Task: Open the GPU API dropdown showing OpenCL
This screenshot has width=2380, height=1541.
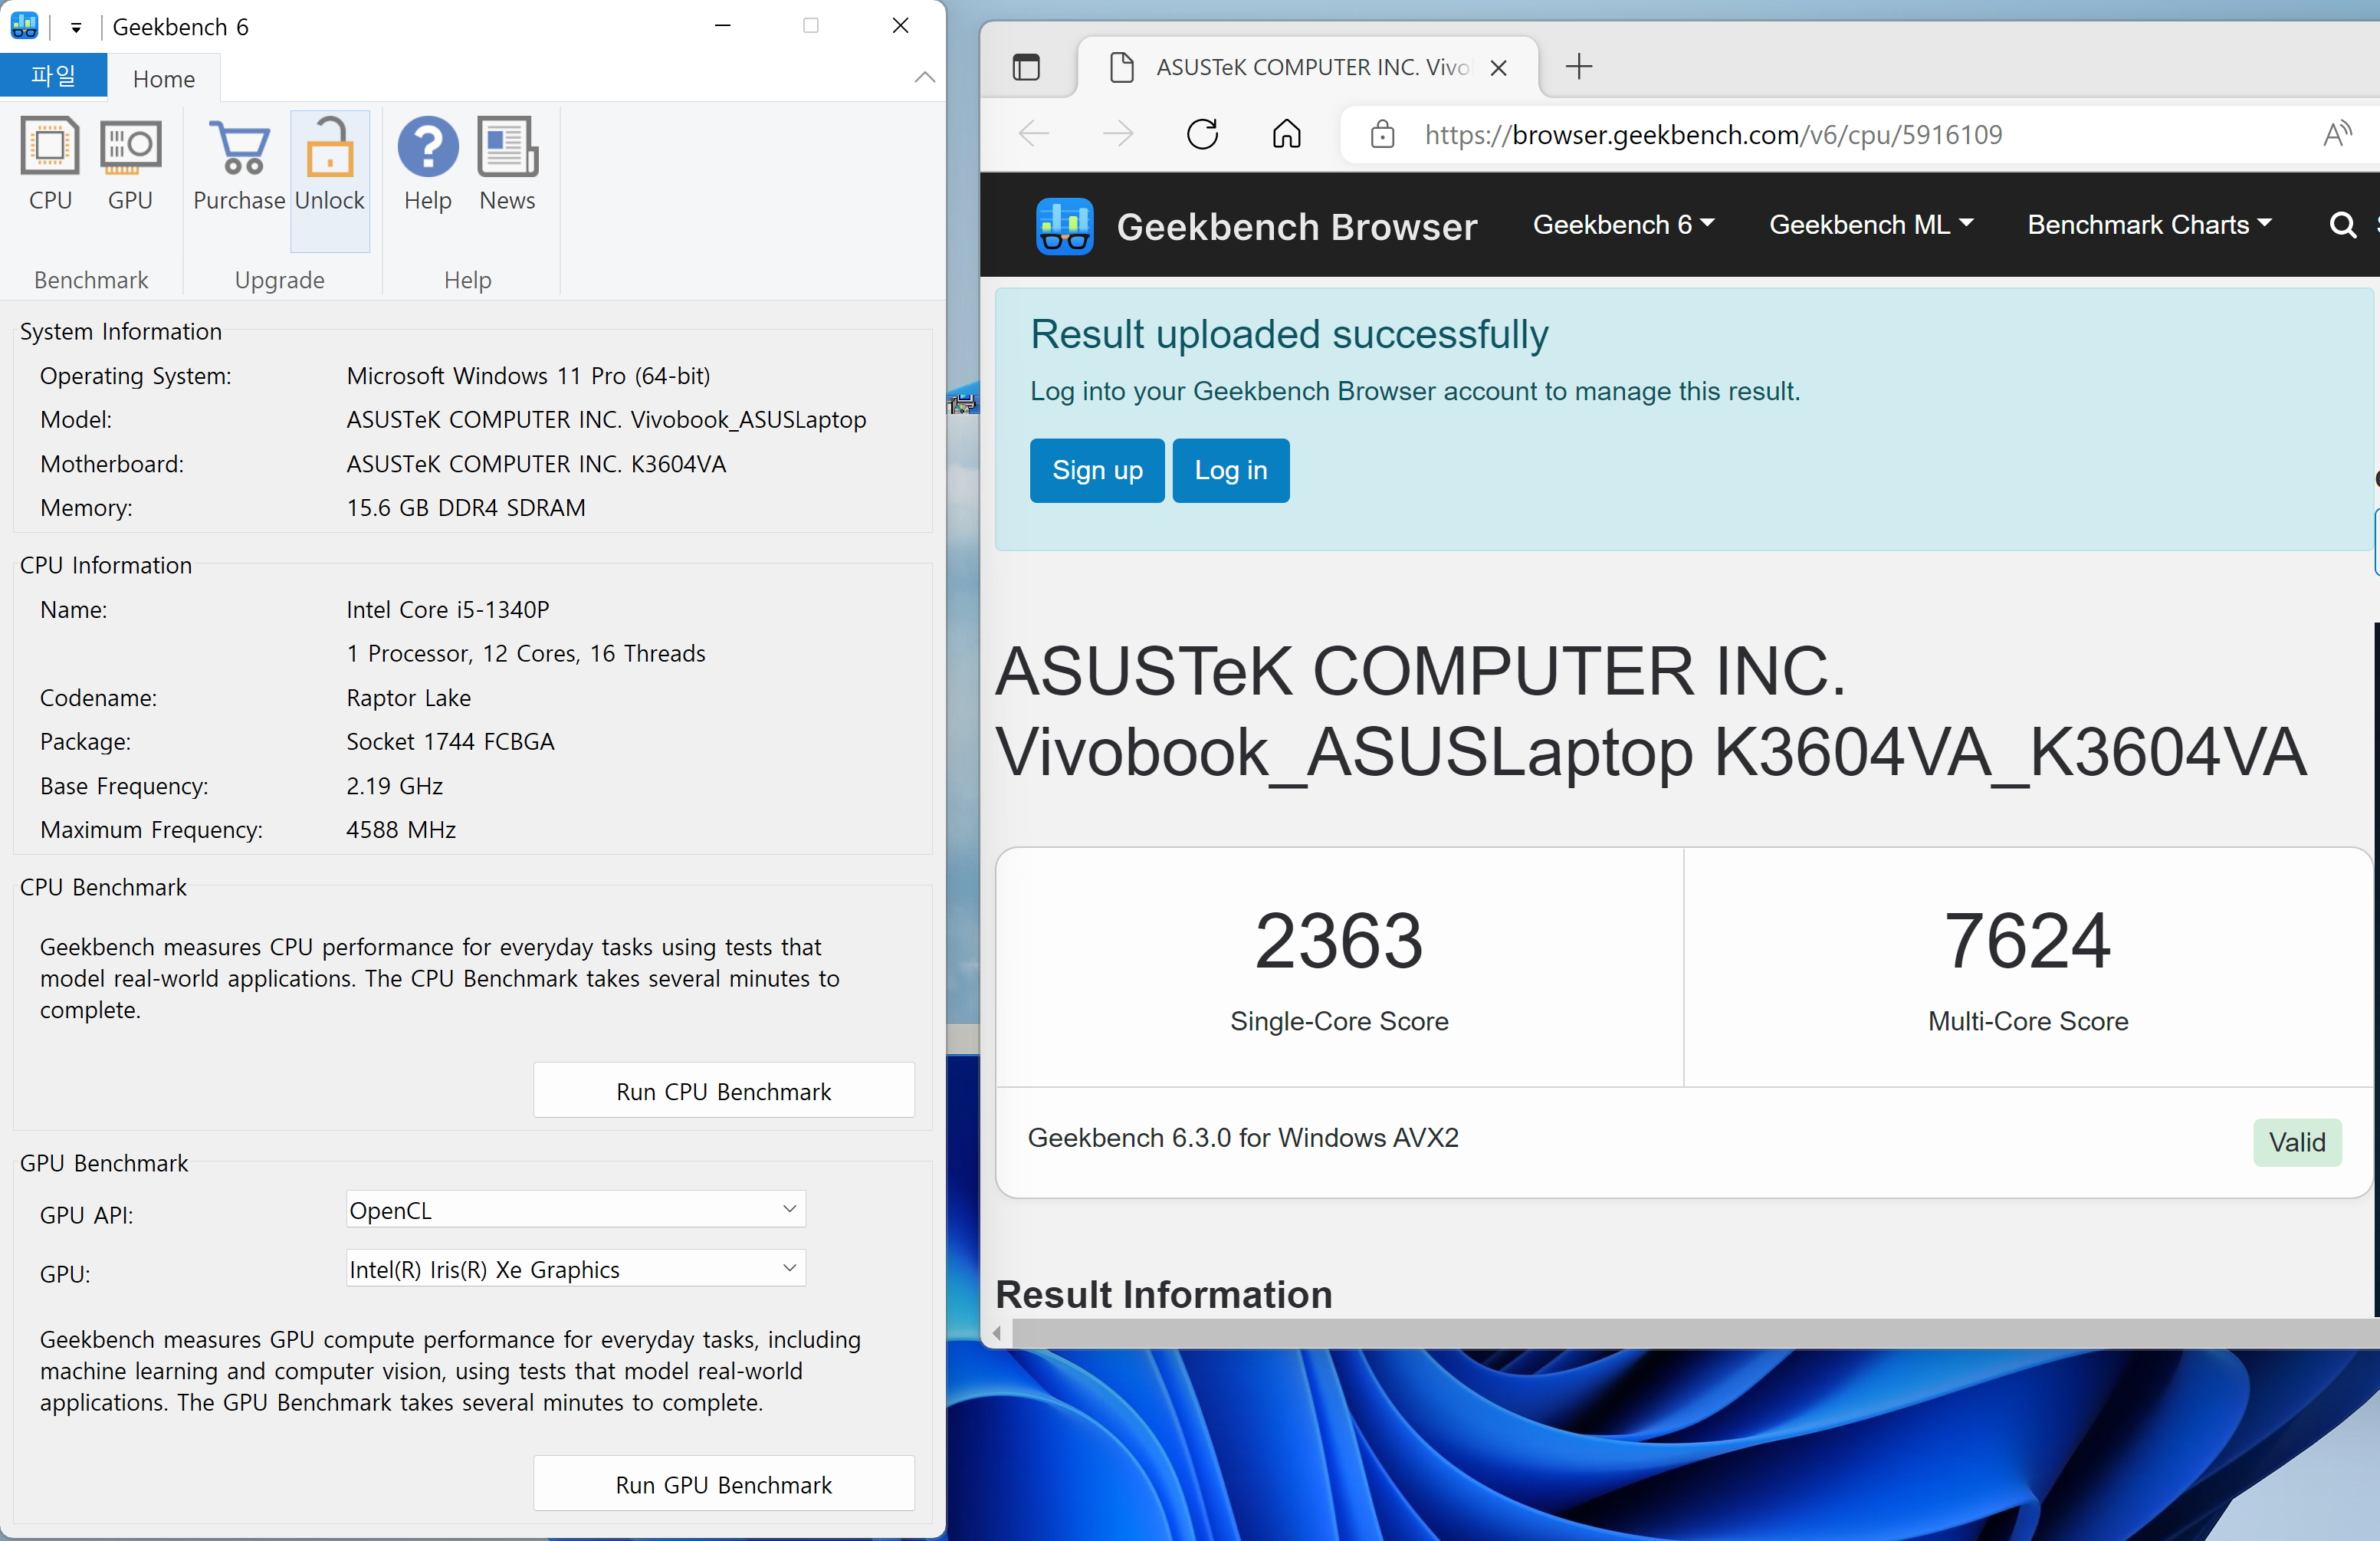Action: pos(575,1210)
